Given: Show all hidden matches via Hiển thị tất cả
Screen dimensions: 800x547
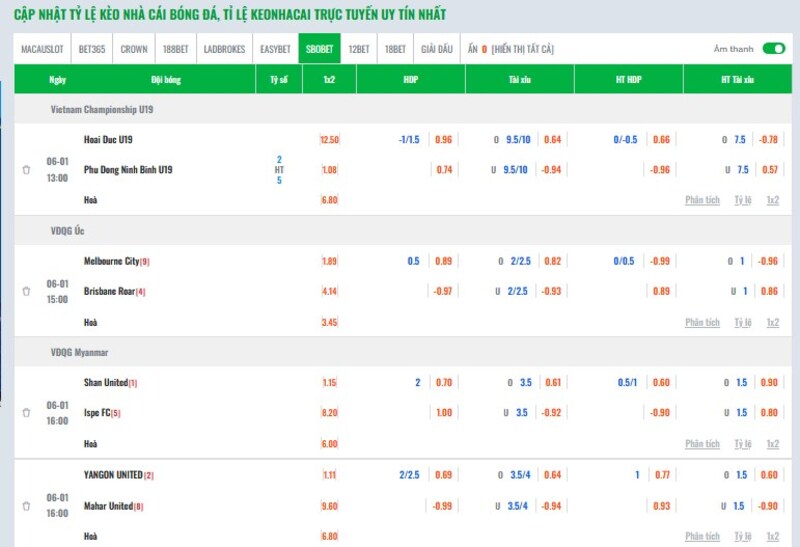Looking at the screenshot, I should (521, 49).
